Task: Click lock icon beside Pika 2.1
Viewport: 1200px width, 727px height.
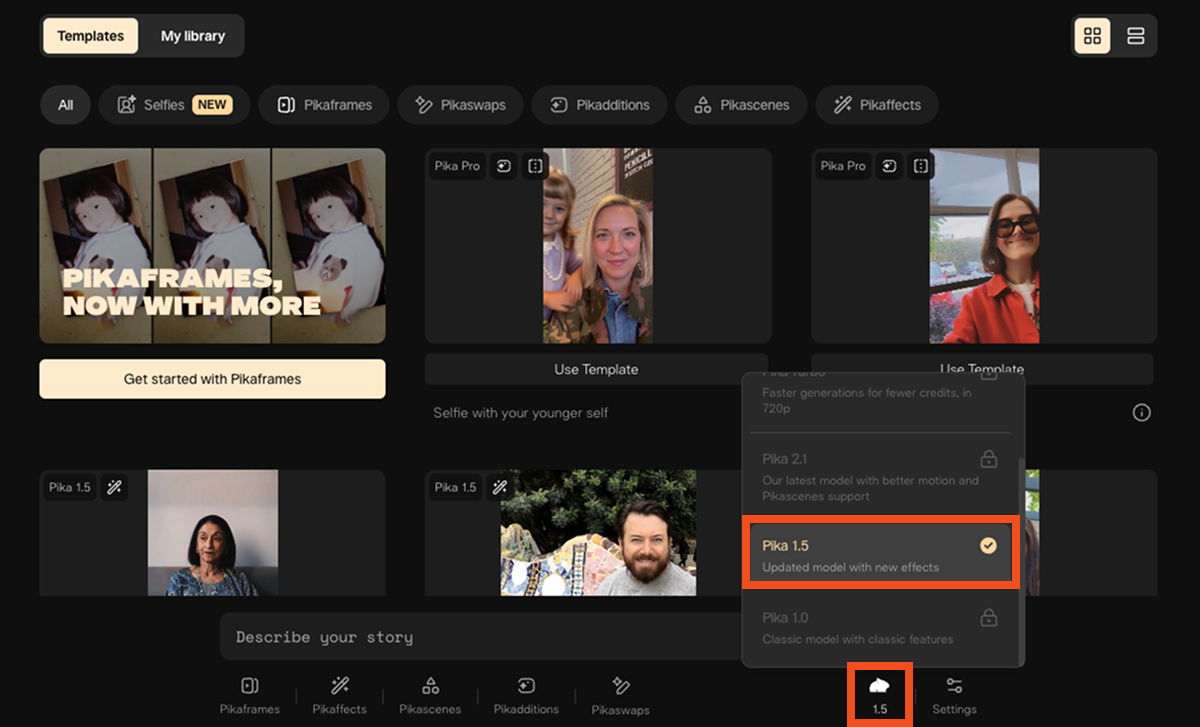Action: (x=988, y=459)
